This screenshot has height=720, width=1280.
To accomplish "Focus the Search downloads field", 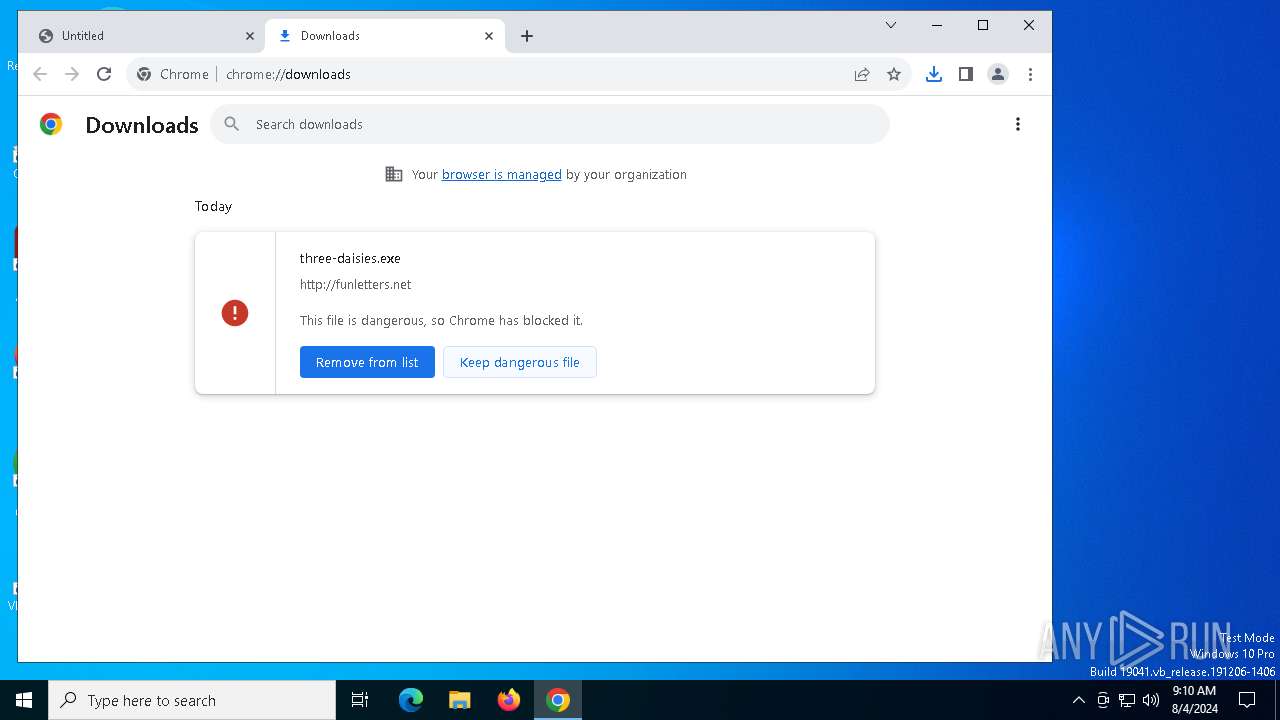I will point(550,124).
